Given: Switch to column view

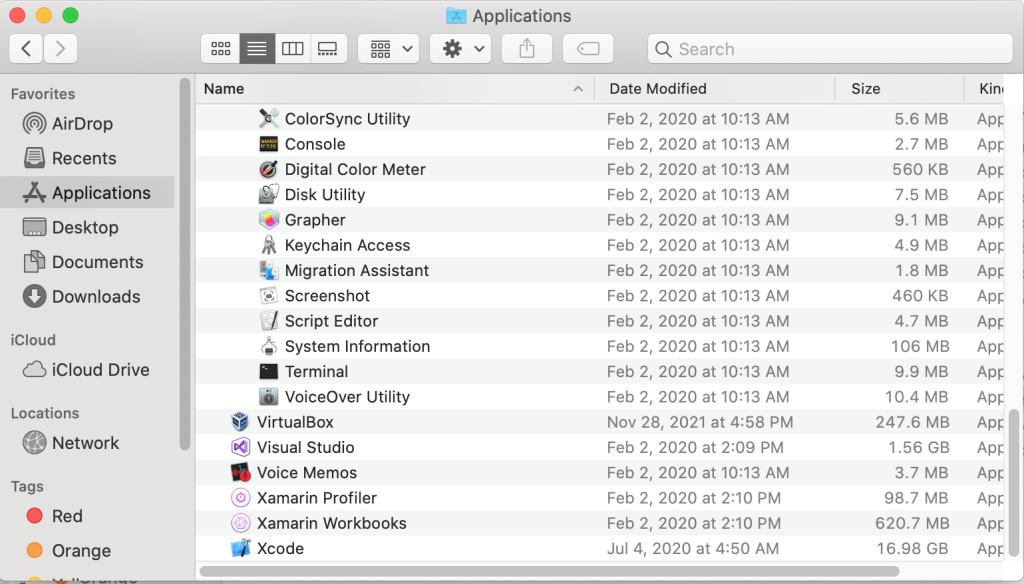Looking at the screenshot, I should (292, 48).
